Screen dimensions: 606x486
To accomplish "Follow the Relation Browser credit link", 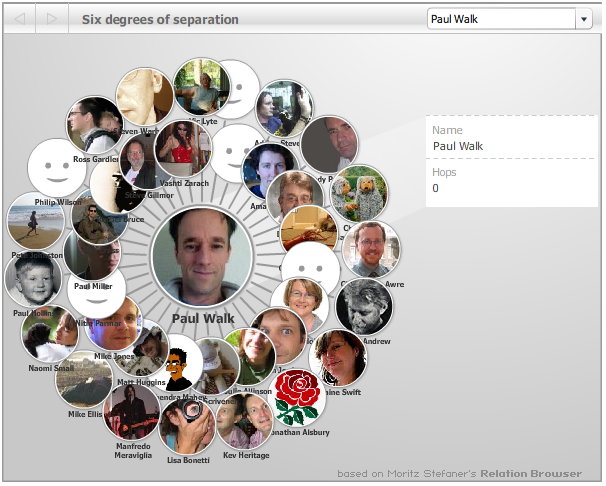I will pos(531,474).
